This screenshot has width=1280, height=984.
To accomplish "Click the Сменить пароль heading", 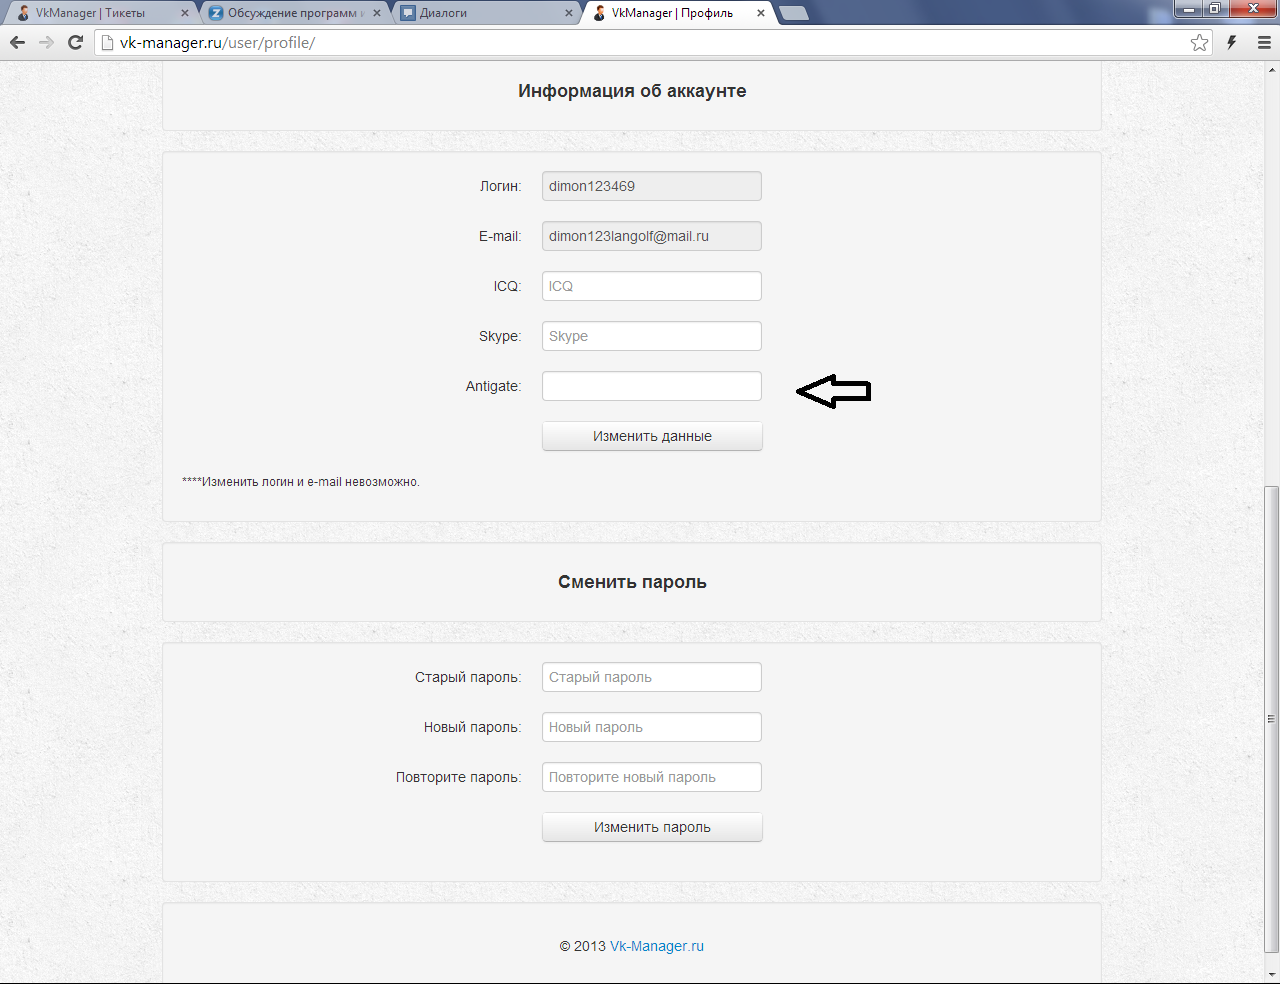I will point(632,582).
